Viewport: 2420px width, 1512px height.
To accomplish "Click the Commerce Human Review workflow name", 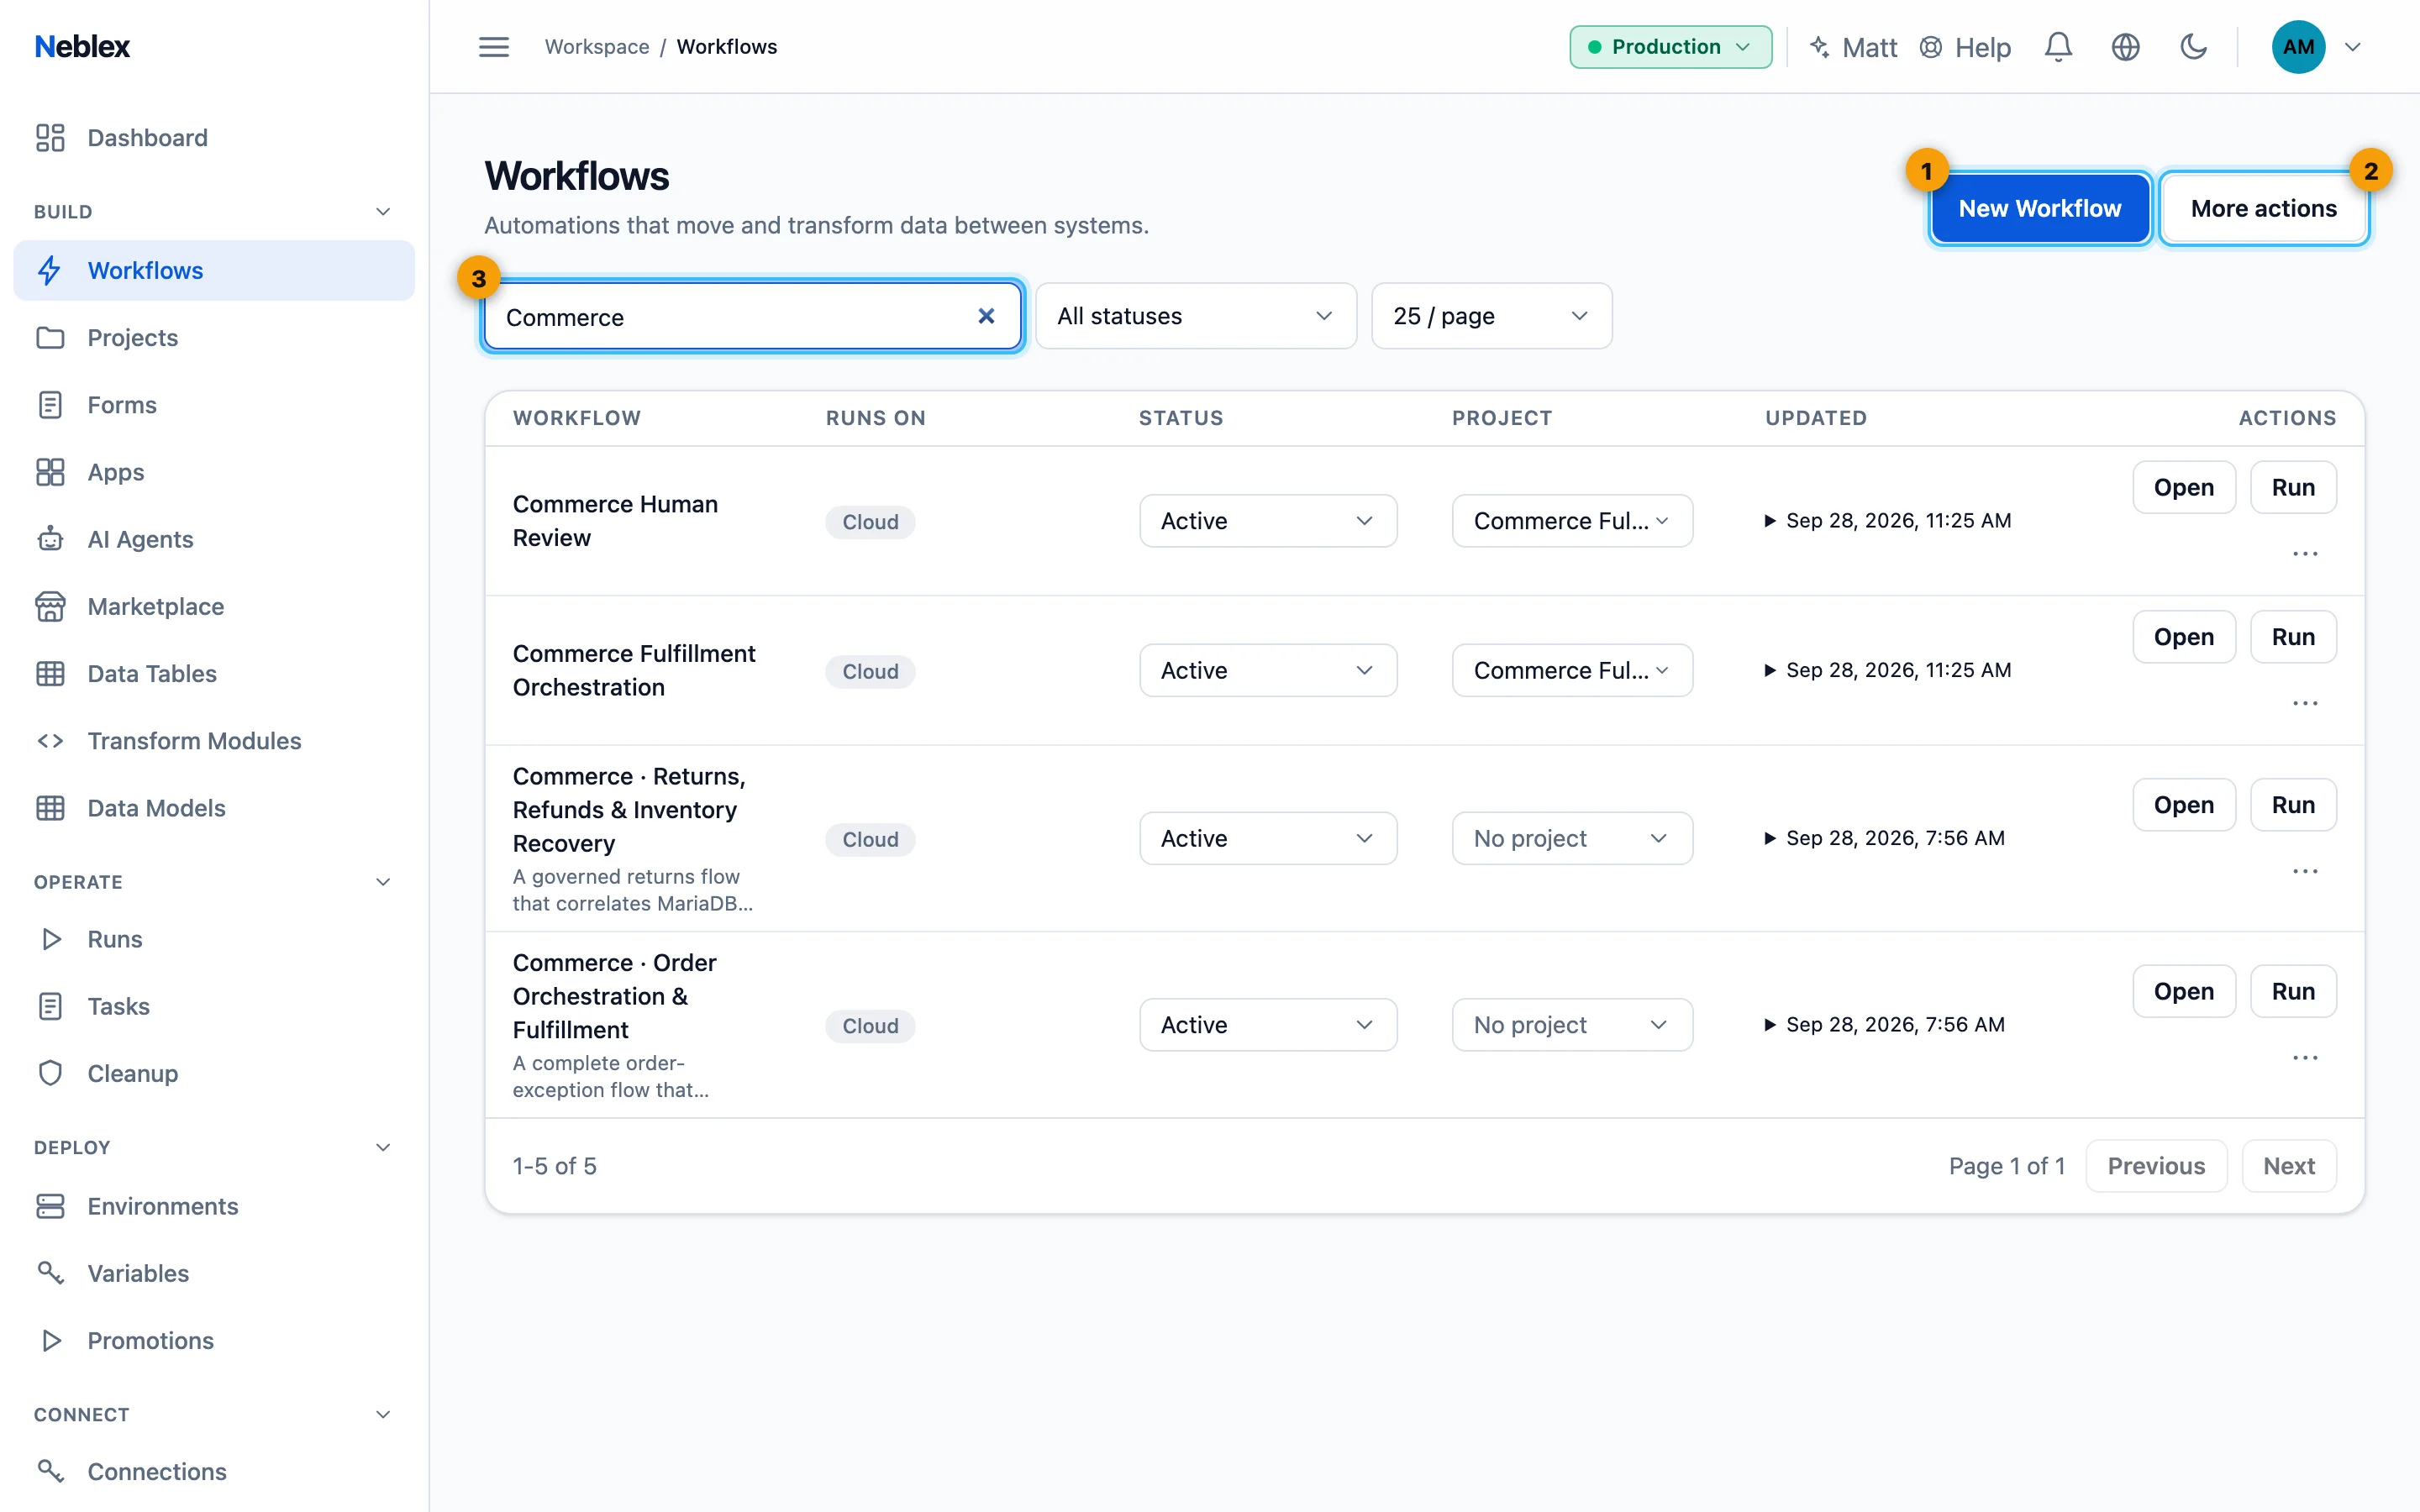I will (x=615, y=520).
